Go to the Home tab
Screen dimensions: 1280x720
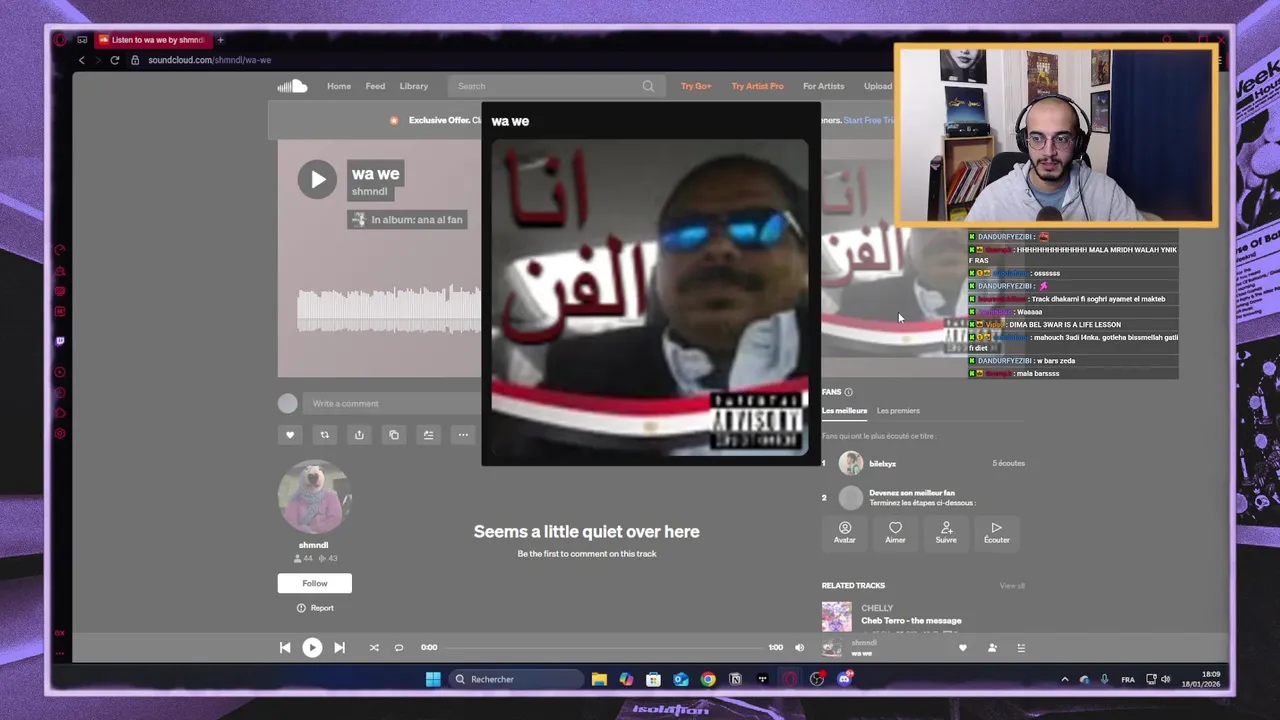[x=339, y=86]
